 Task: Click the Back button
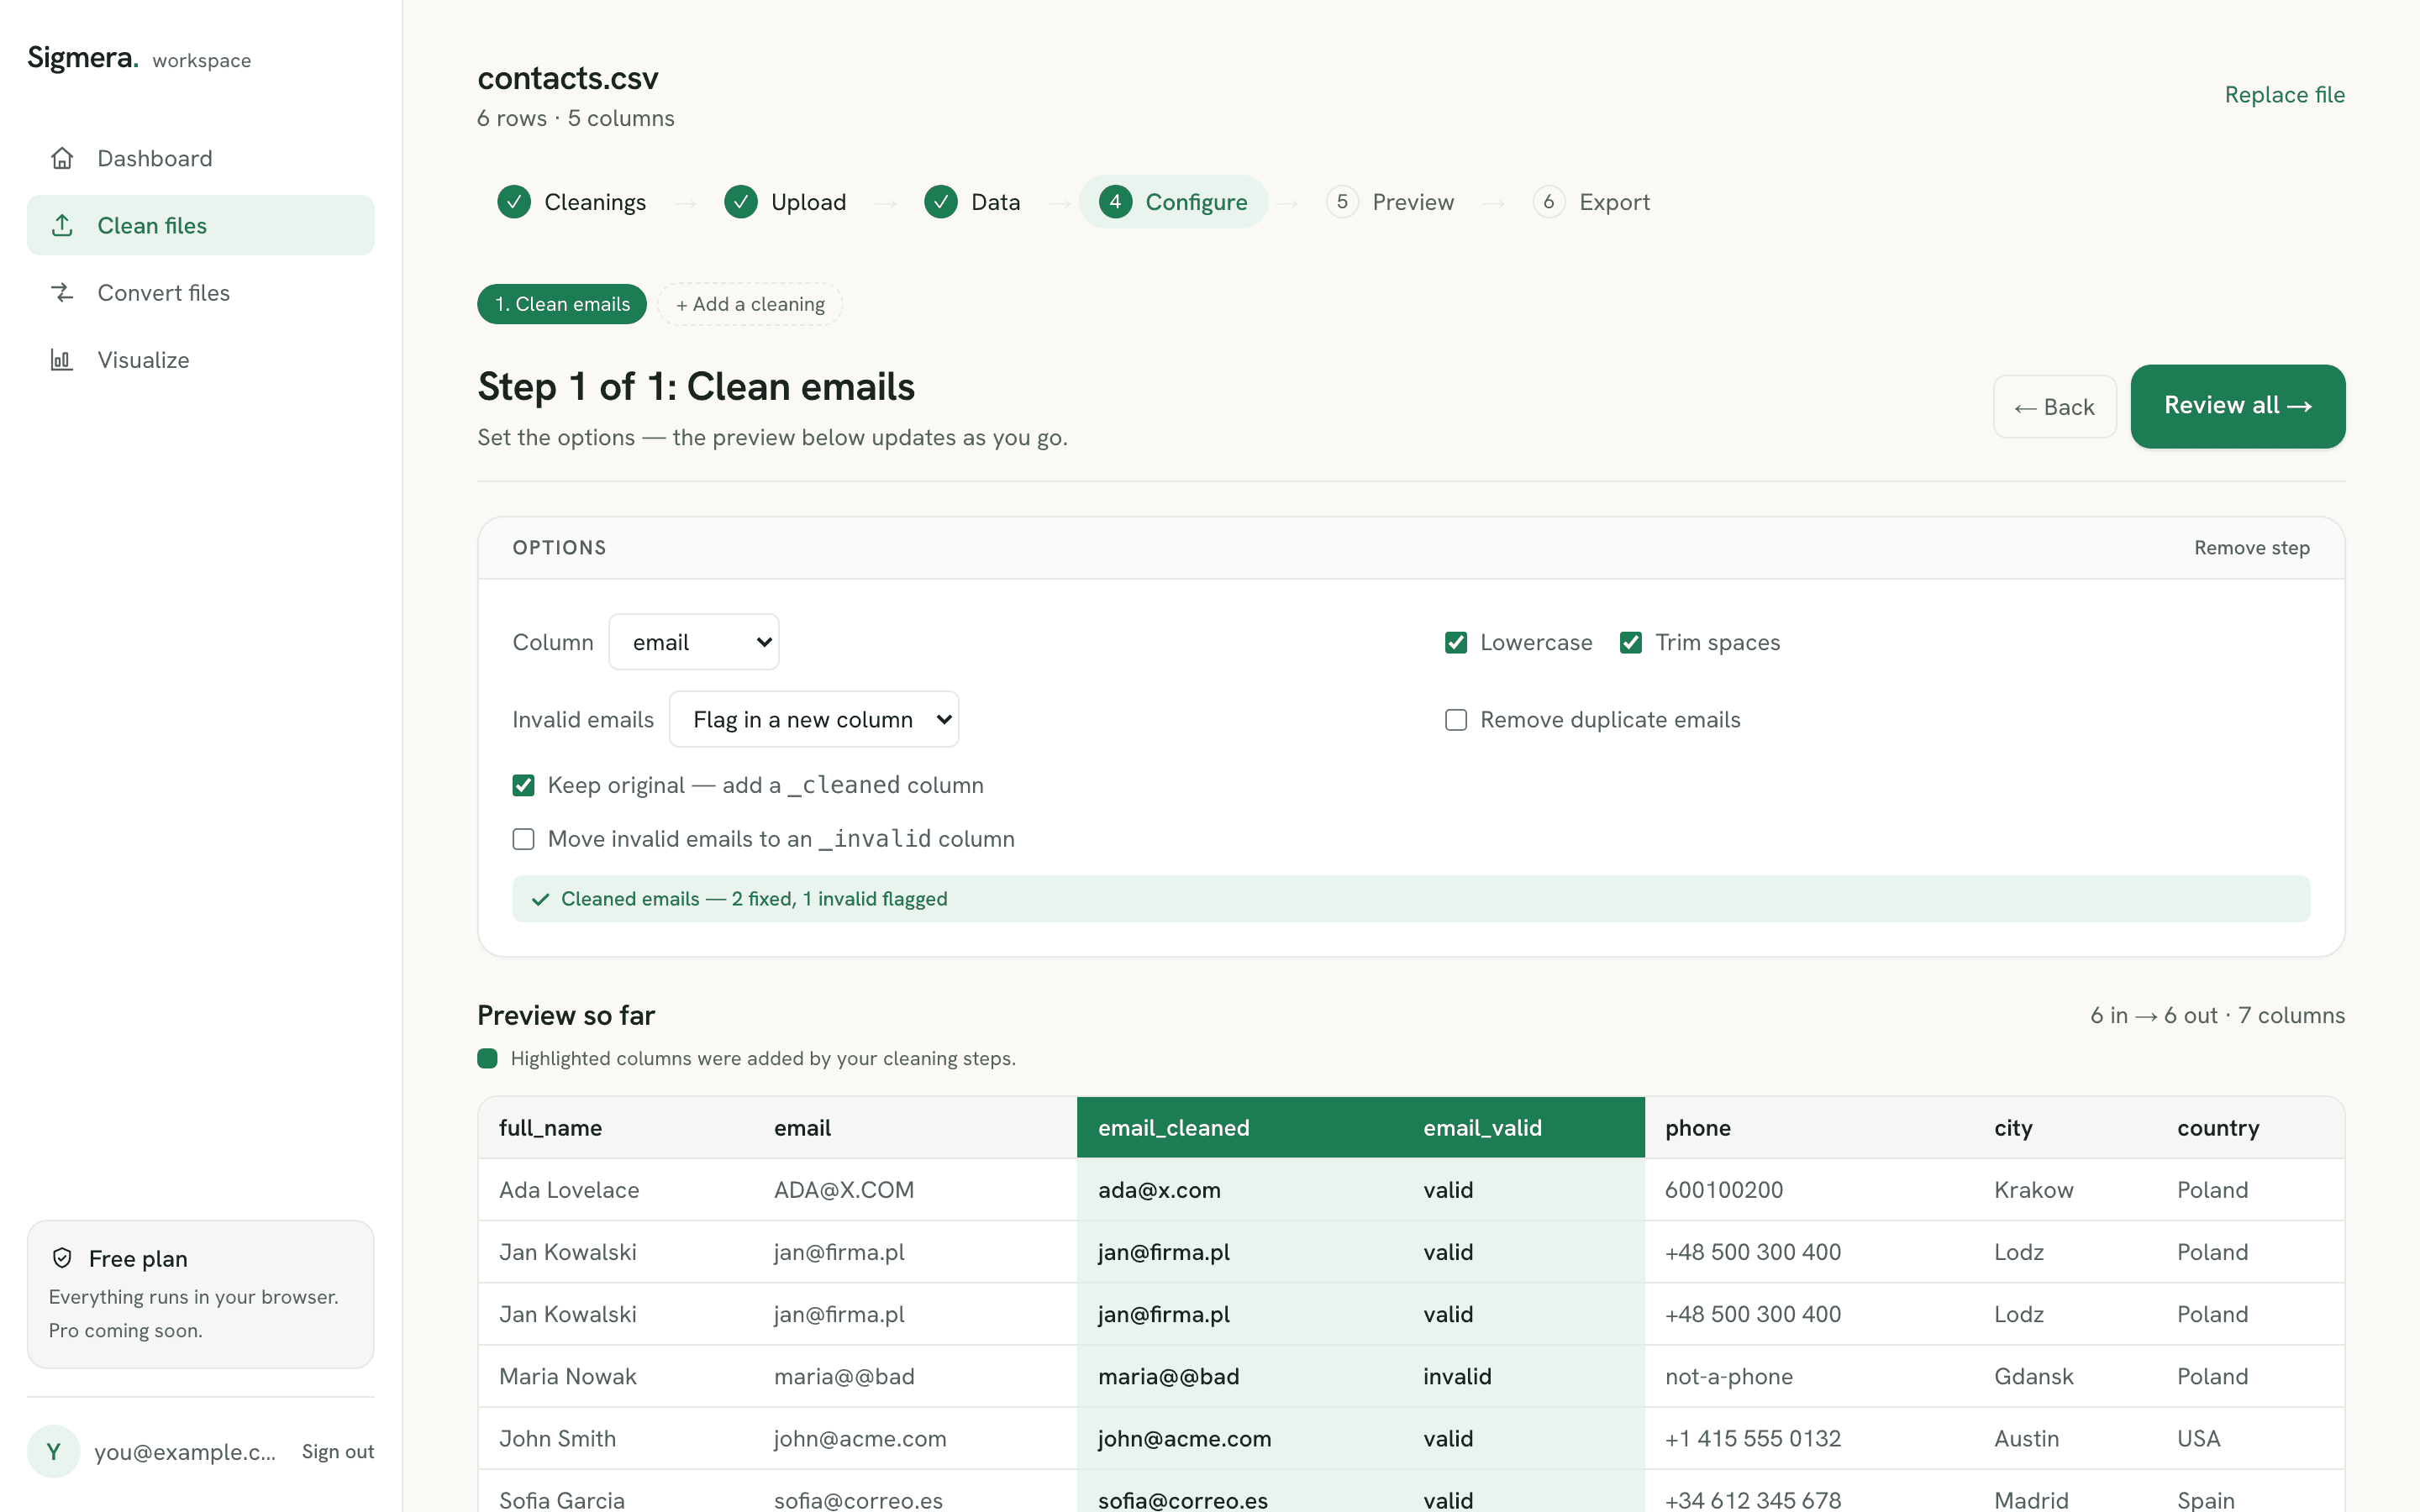pyautogui.click(x=2055, y=407)
